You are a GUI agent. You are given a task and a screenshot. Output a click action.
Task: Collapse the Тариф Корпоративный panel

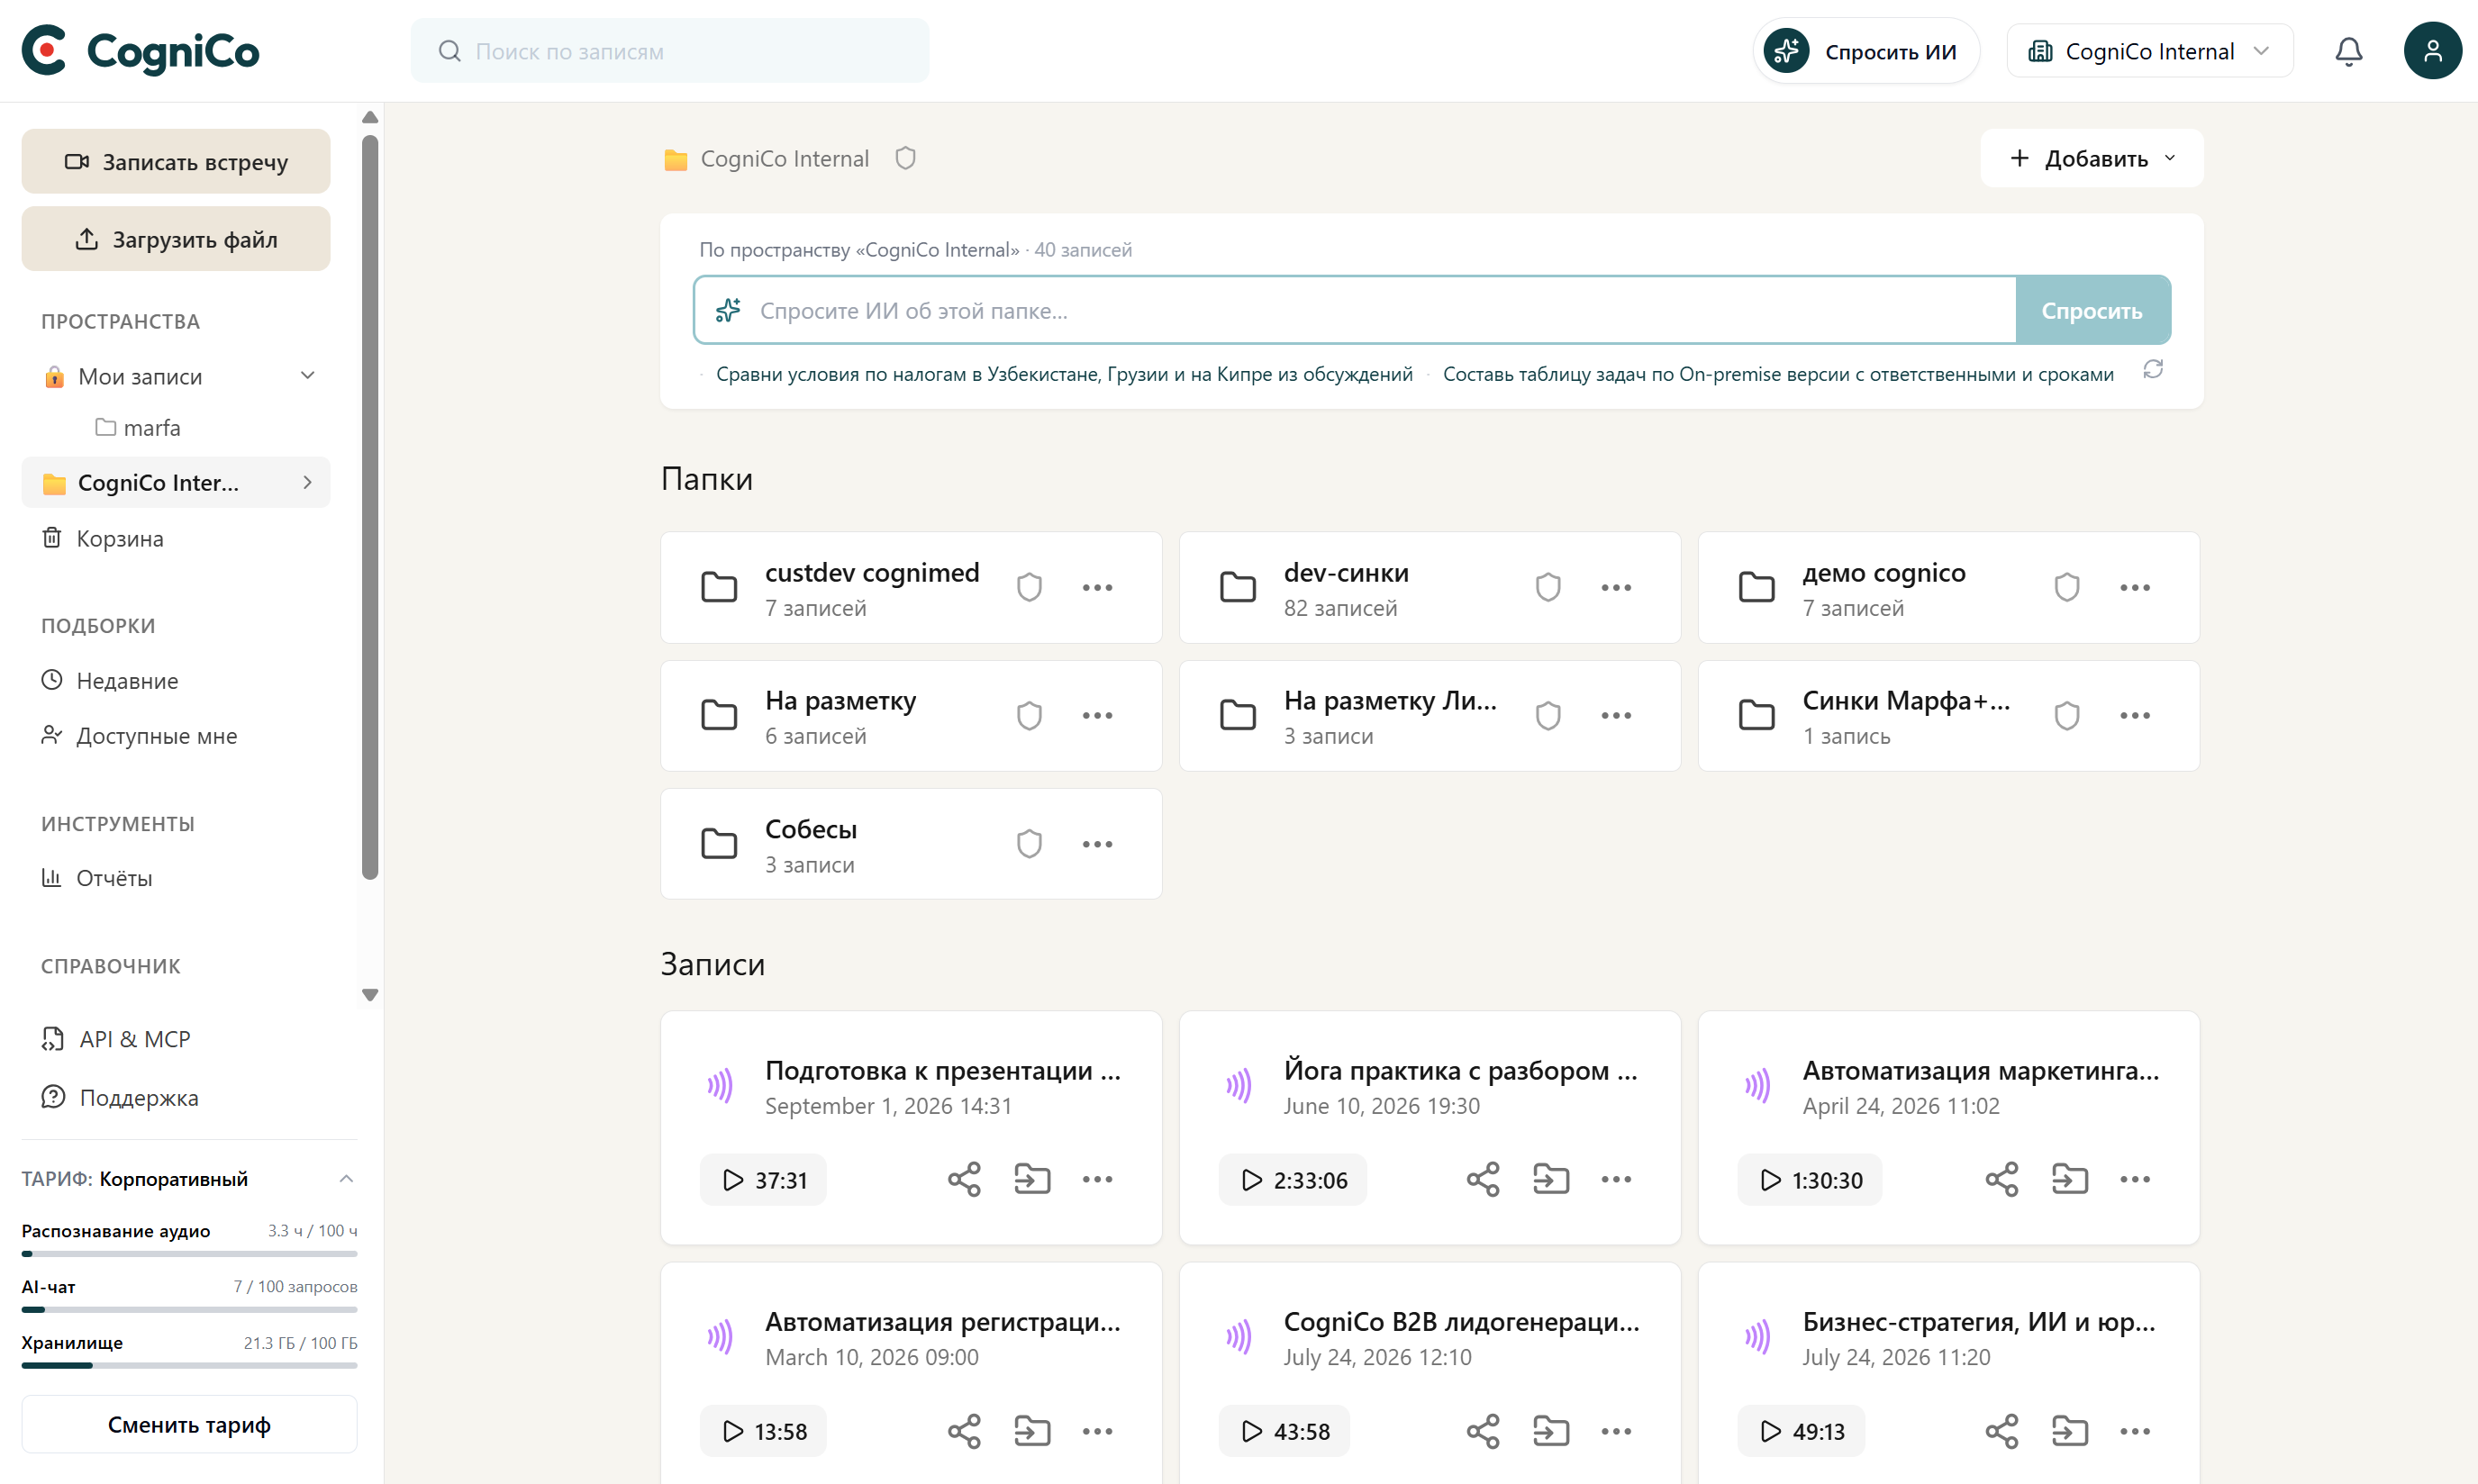[346, 1178]
